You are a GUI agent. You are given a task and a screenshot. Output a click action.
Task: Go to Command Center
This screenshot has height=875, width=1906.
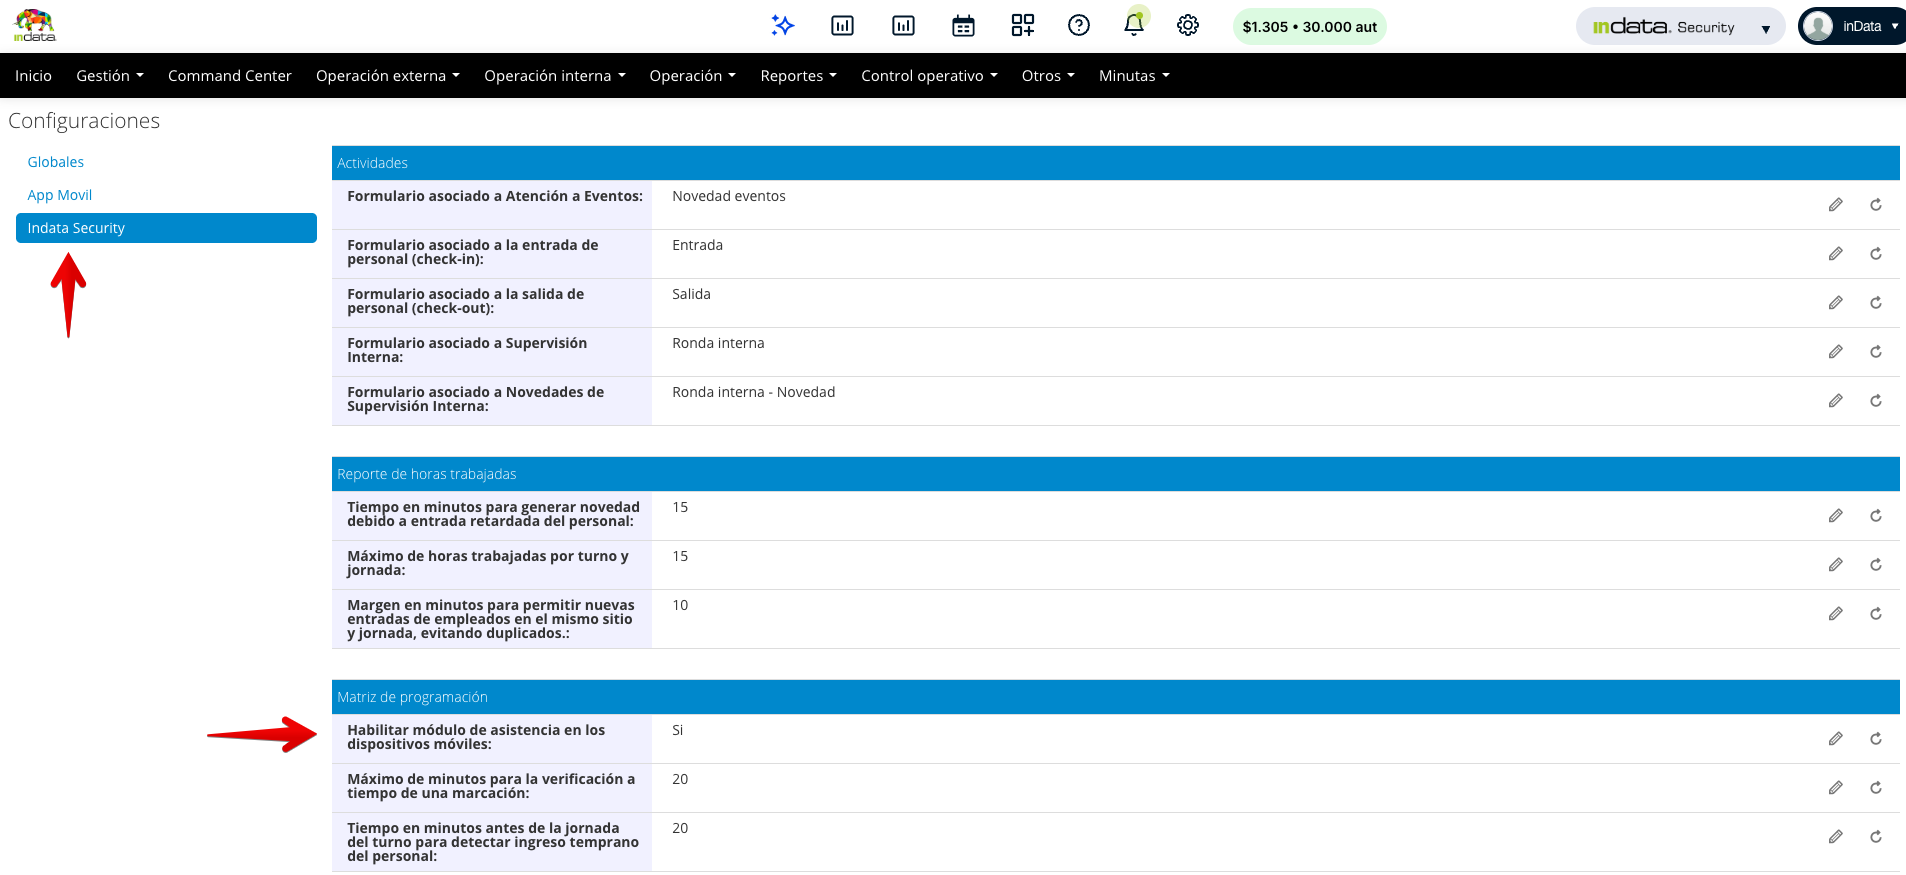coord(229,76)
